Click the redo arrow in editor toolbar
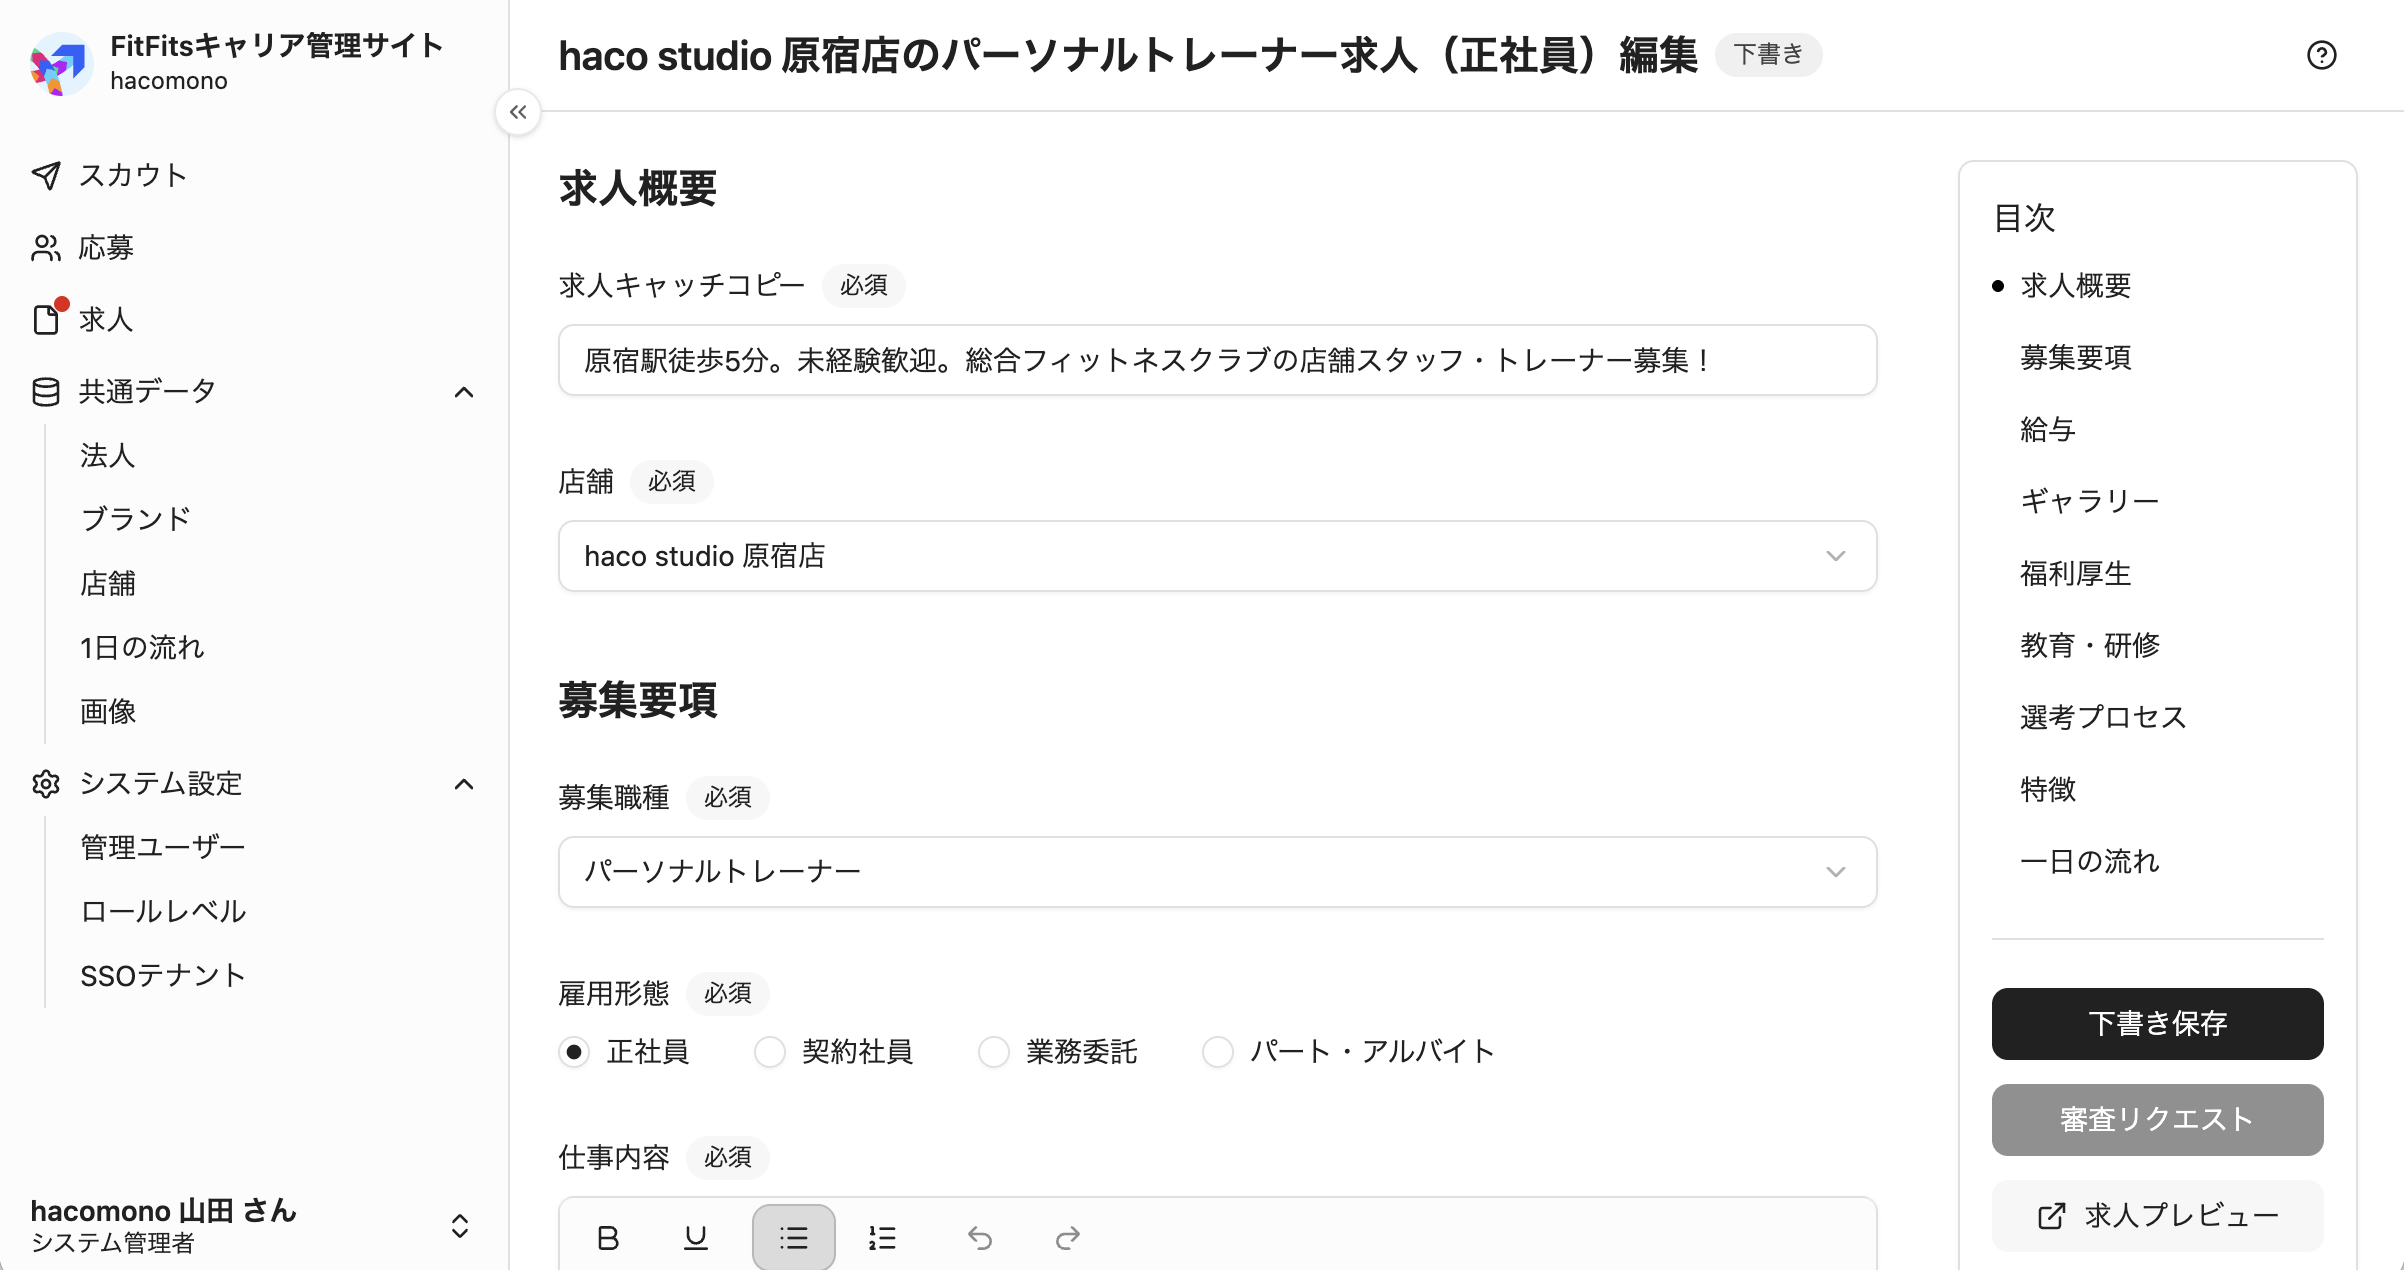The width and height of the screenshot is (2404, 1270). 1068,1238
